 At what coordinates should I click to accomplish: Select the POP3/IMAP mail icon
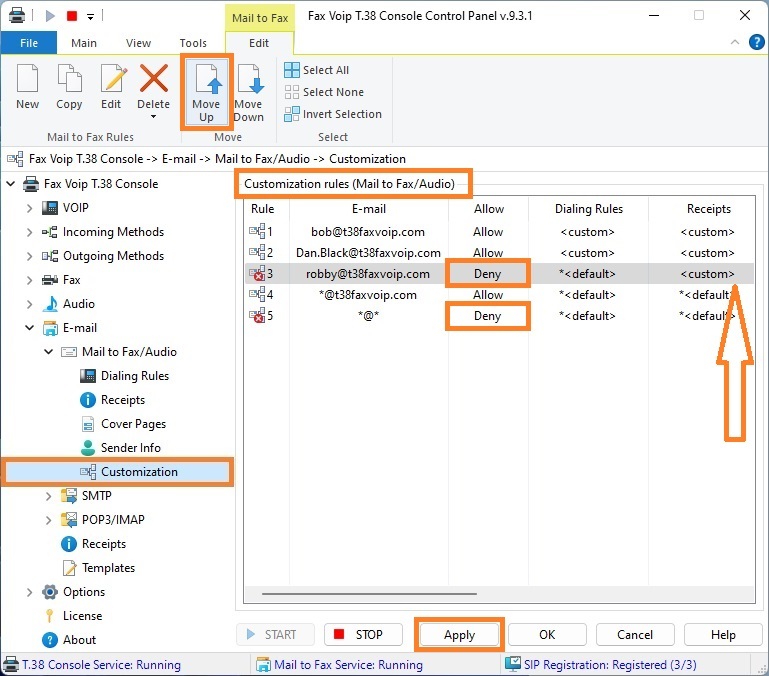69,520
